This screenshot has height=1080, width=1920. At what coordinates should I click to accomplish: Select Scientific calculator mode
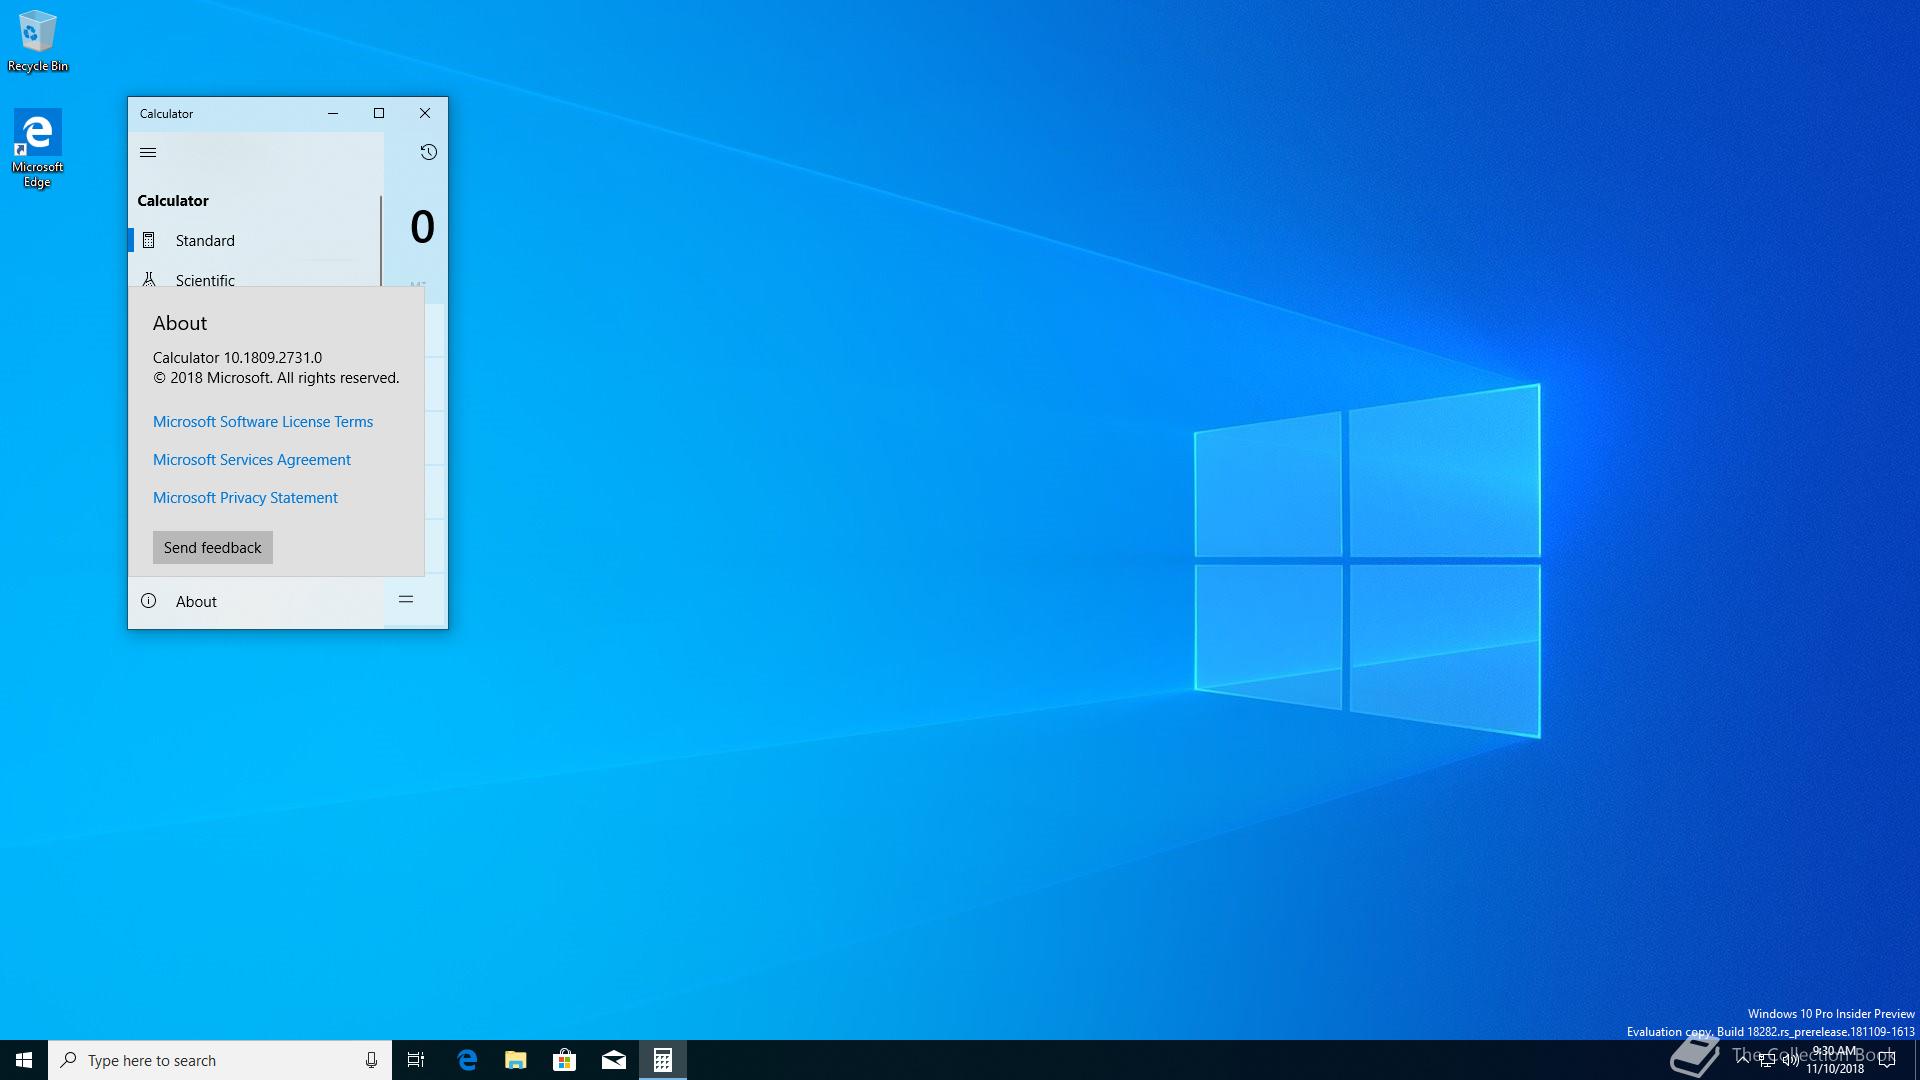click(255, 279)
